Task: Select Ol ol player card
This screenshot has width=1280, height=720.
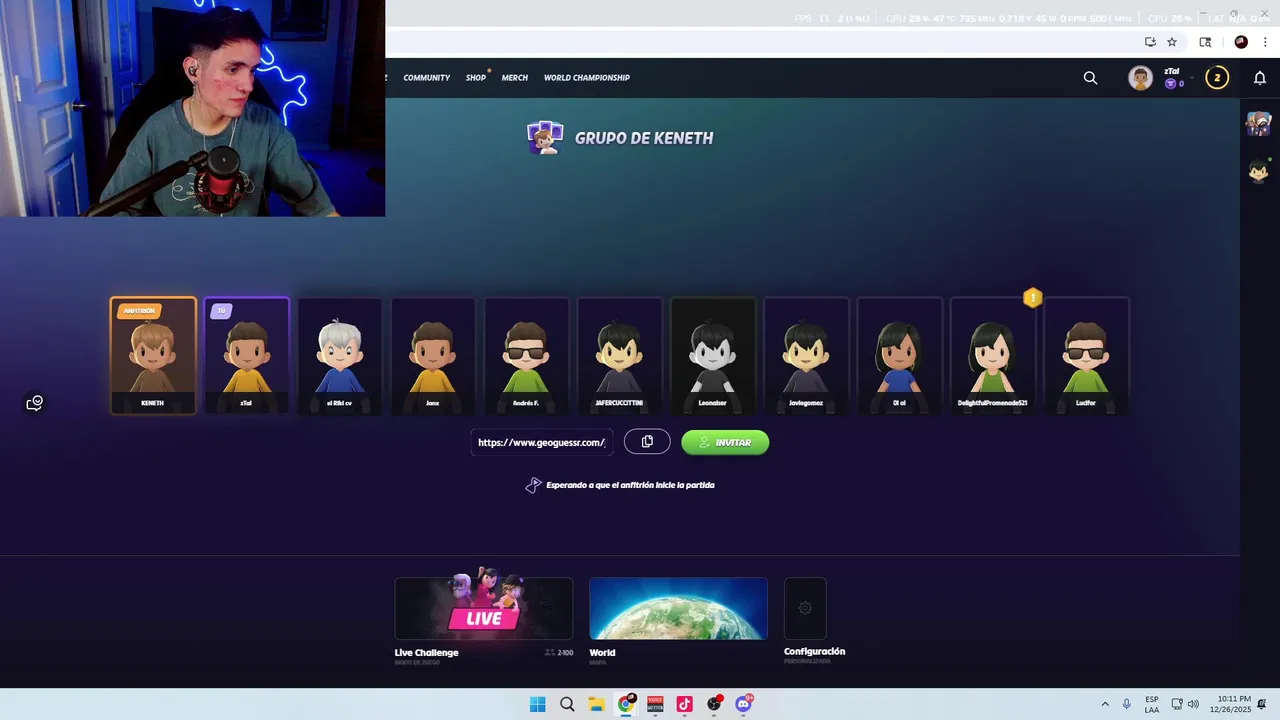Action: point(899,355)
